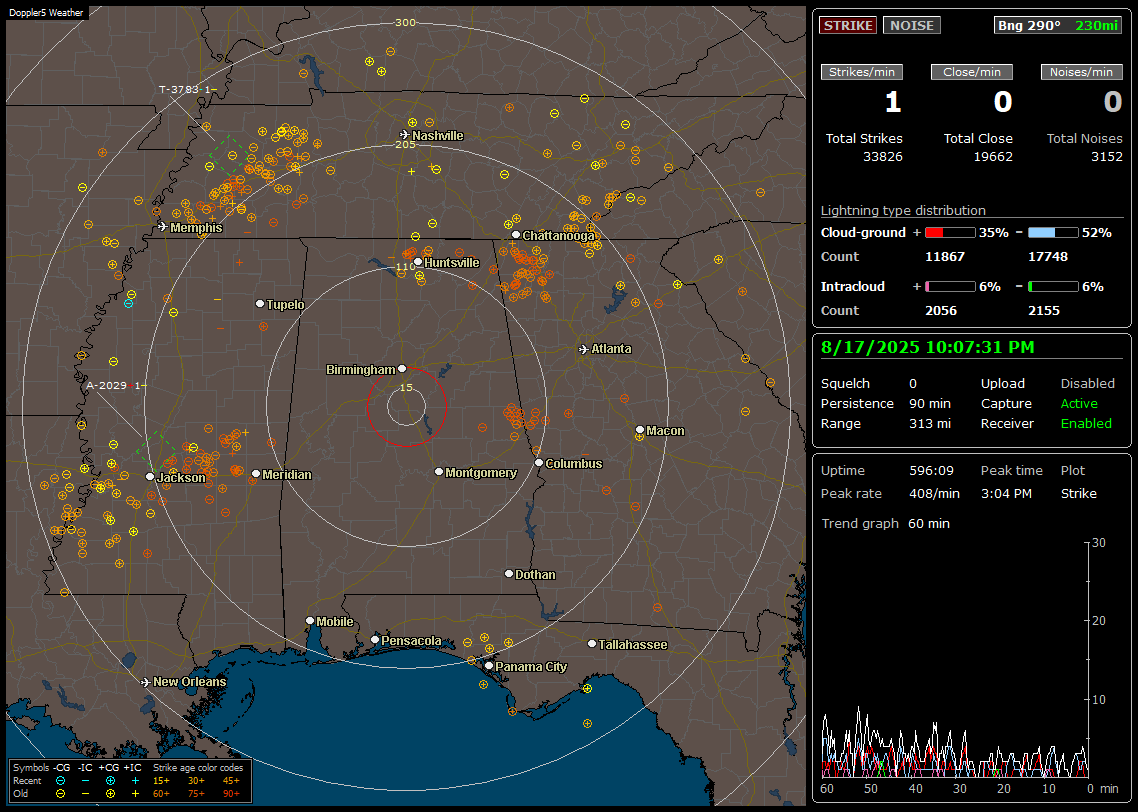Click the negative intracloud green percentage bar
This screenshot has width=1138, height=812.
pyautogui.click(x=1053, y=287)
